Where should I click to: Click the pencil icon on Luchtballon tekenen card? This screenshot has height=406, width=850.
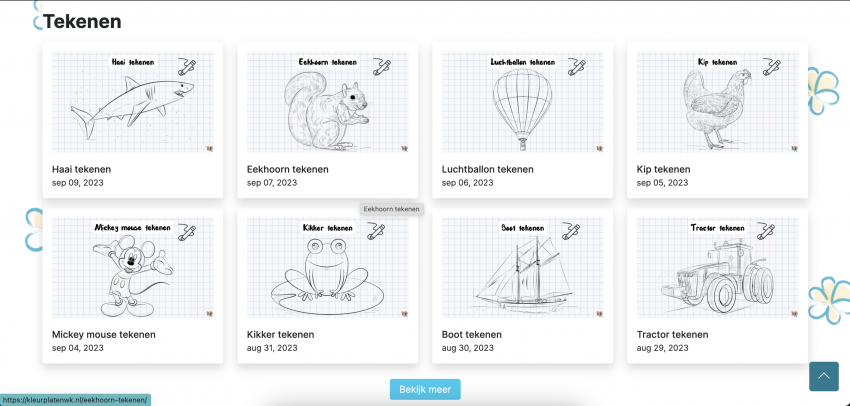[x=577, y=67]
